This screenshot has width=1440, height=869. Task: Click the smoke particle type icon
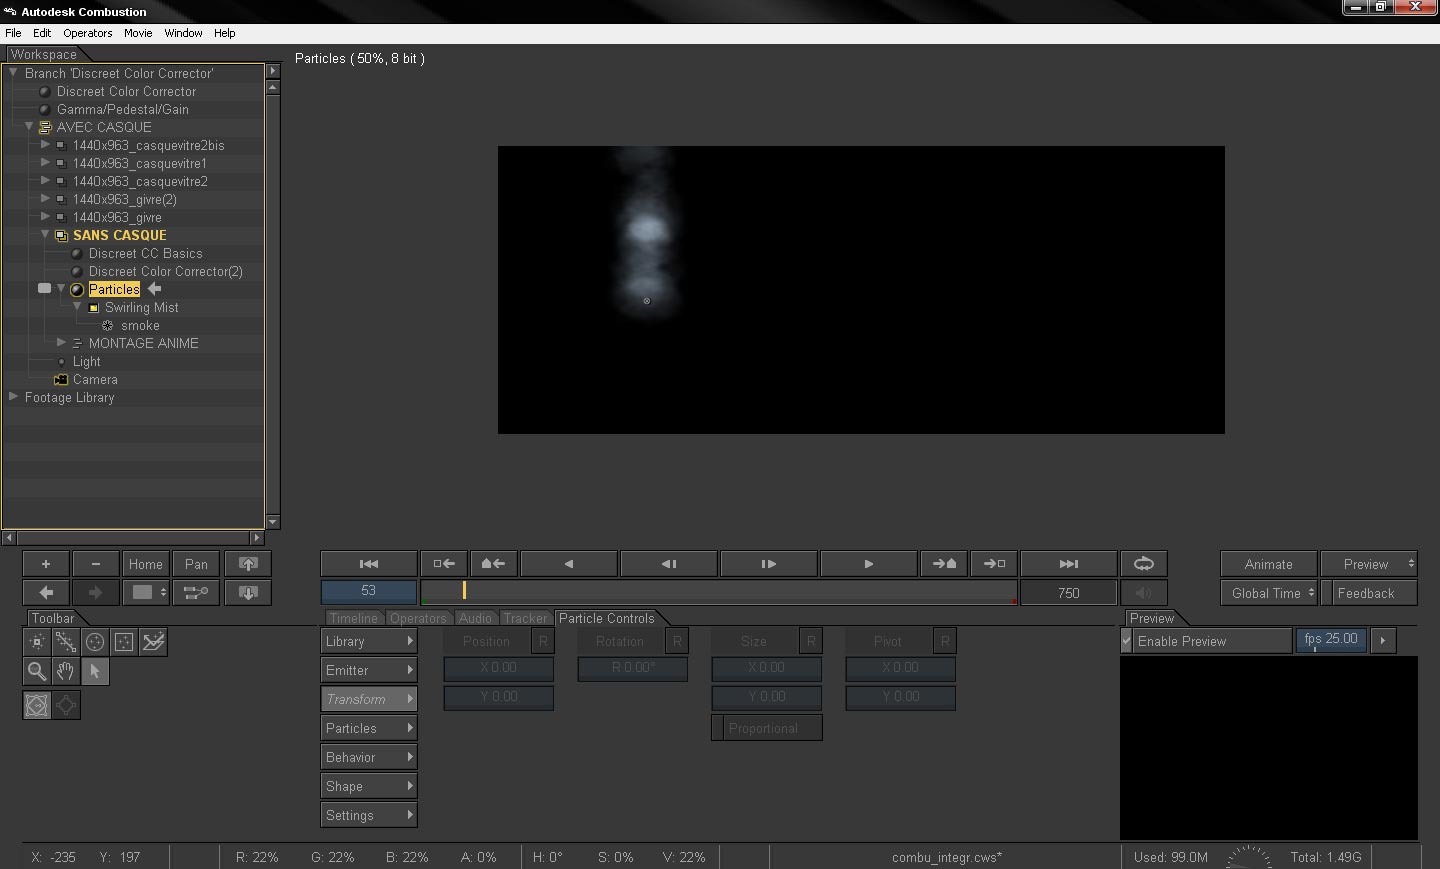(108, 326)
